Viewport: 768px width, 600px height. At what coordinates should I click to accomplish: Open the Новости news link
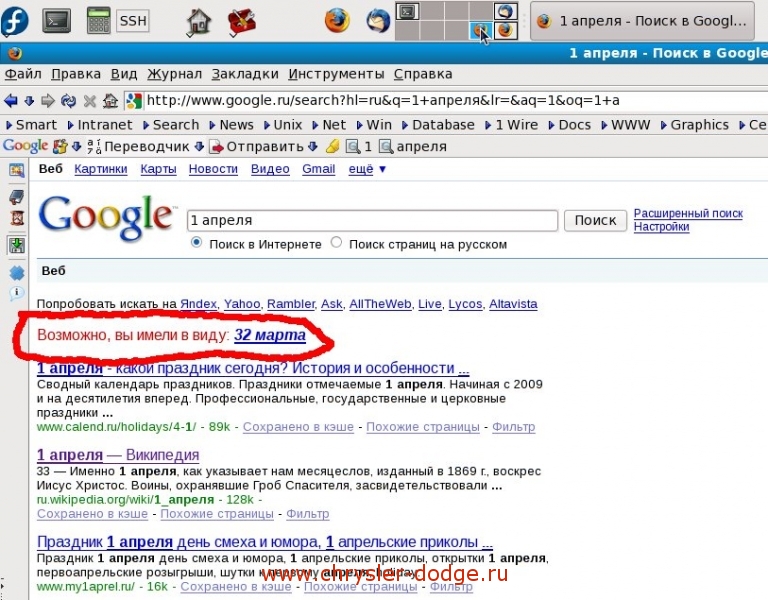pyautogui.click(x=213, y=169)
